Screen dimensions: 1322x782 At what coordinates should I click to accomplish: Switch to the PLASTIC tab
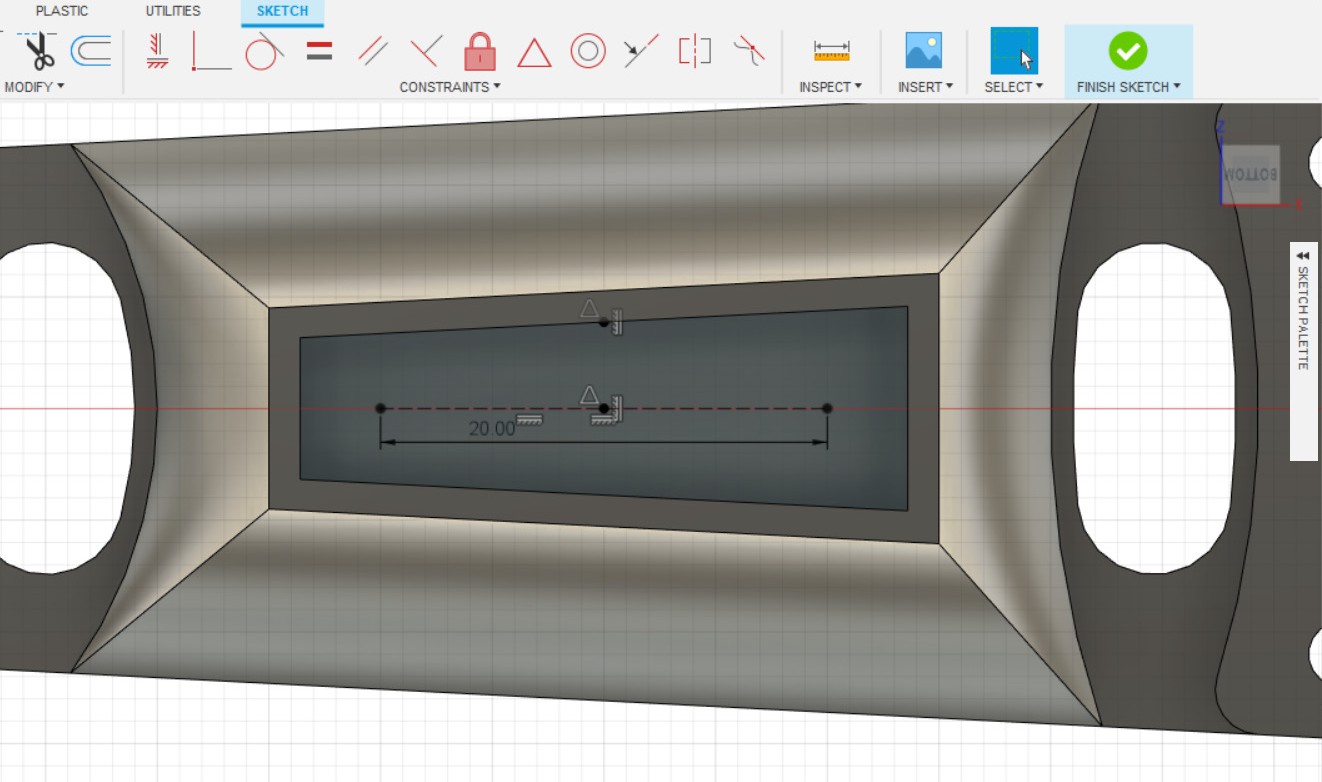click(62, 11)
